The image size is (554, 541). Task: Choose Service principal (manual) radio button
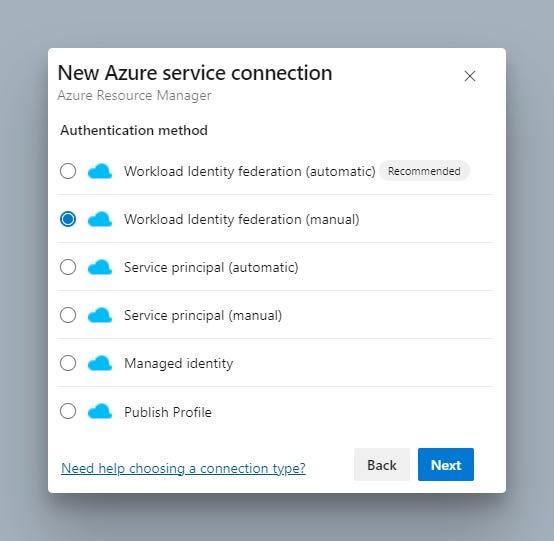[x=68, y=315]
